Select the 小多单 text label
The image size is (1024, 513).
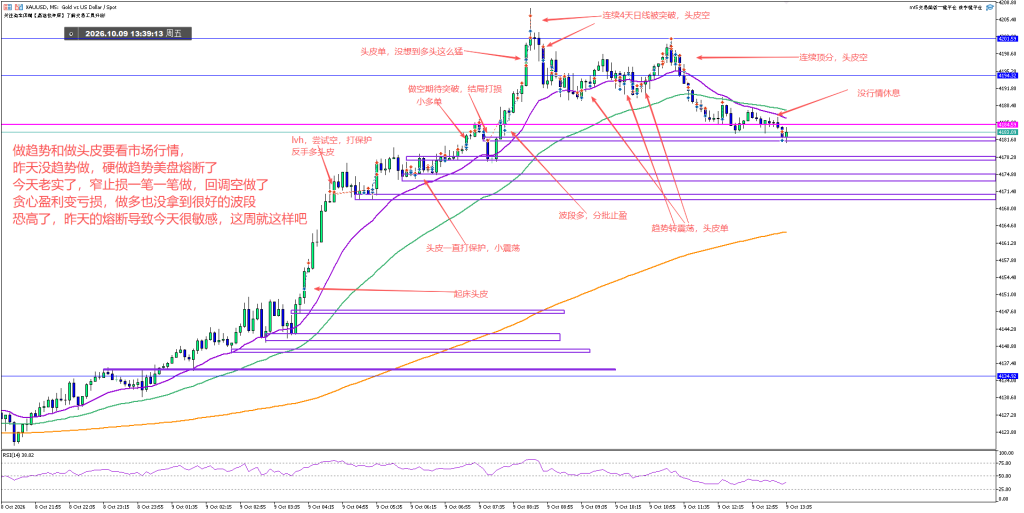click(429, 102)
